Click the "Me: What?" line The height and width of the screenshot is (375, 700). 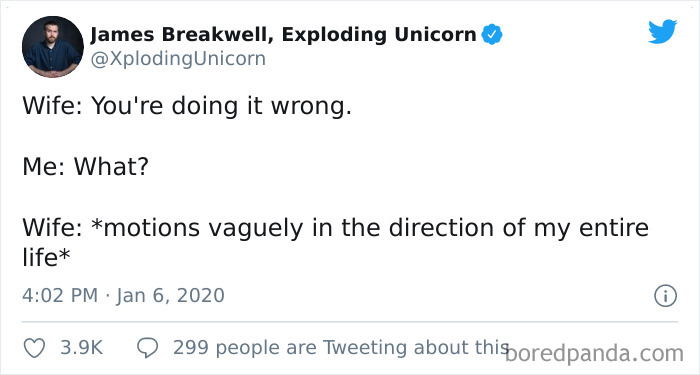coord(85,167)
